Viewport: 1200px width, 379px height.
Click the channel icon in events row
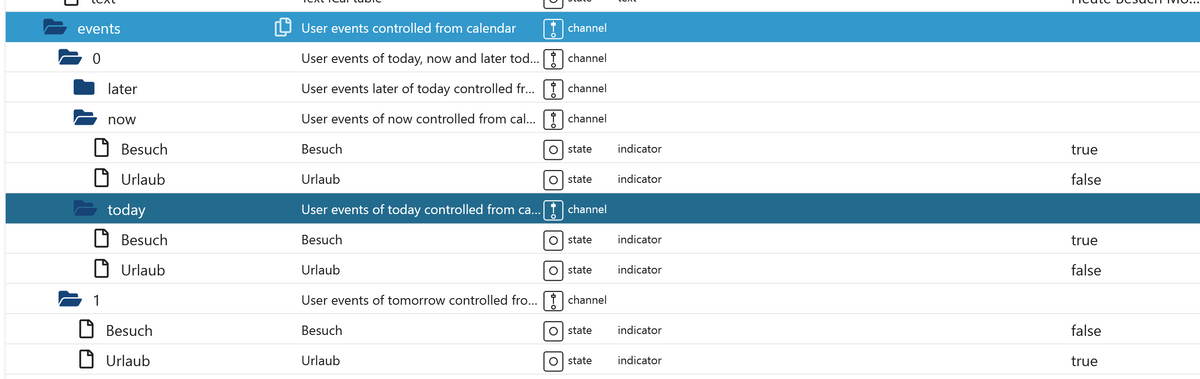point(553,28)
